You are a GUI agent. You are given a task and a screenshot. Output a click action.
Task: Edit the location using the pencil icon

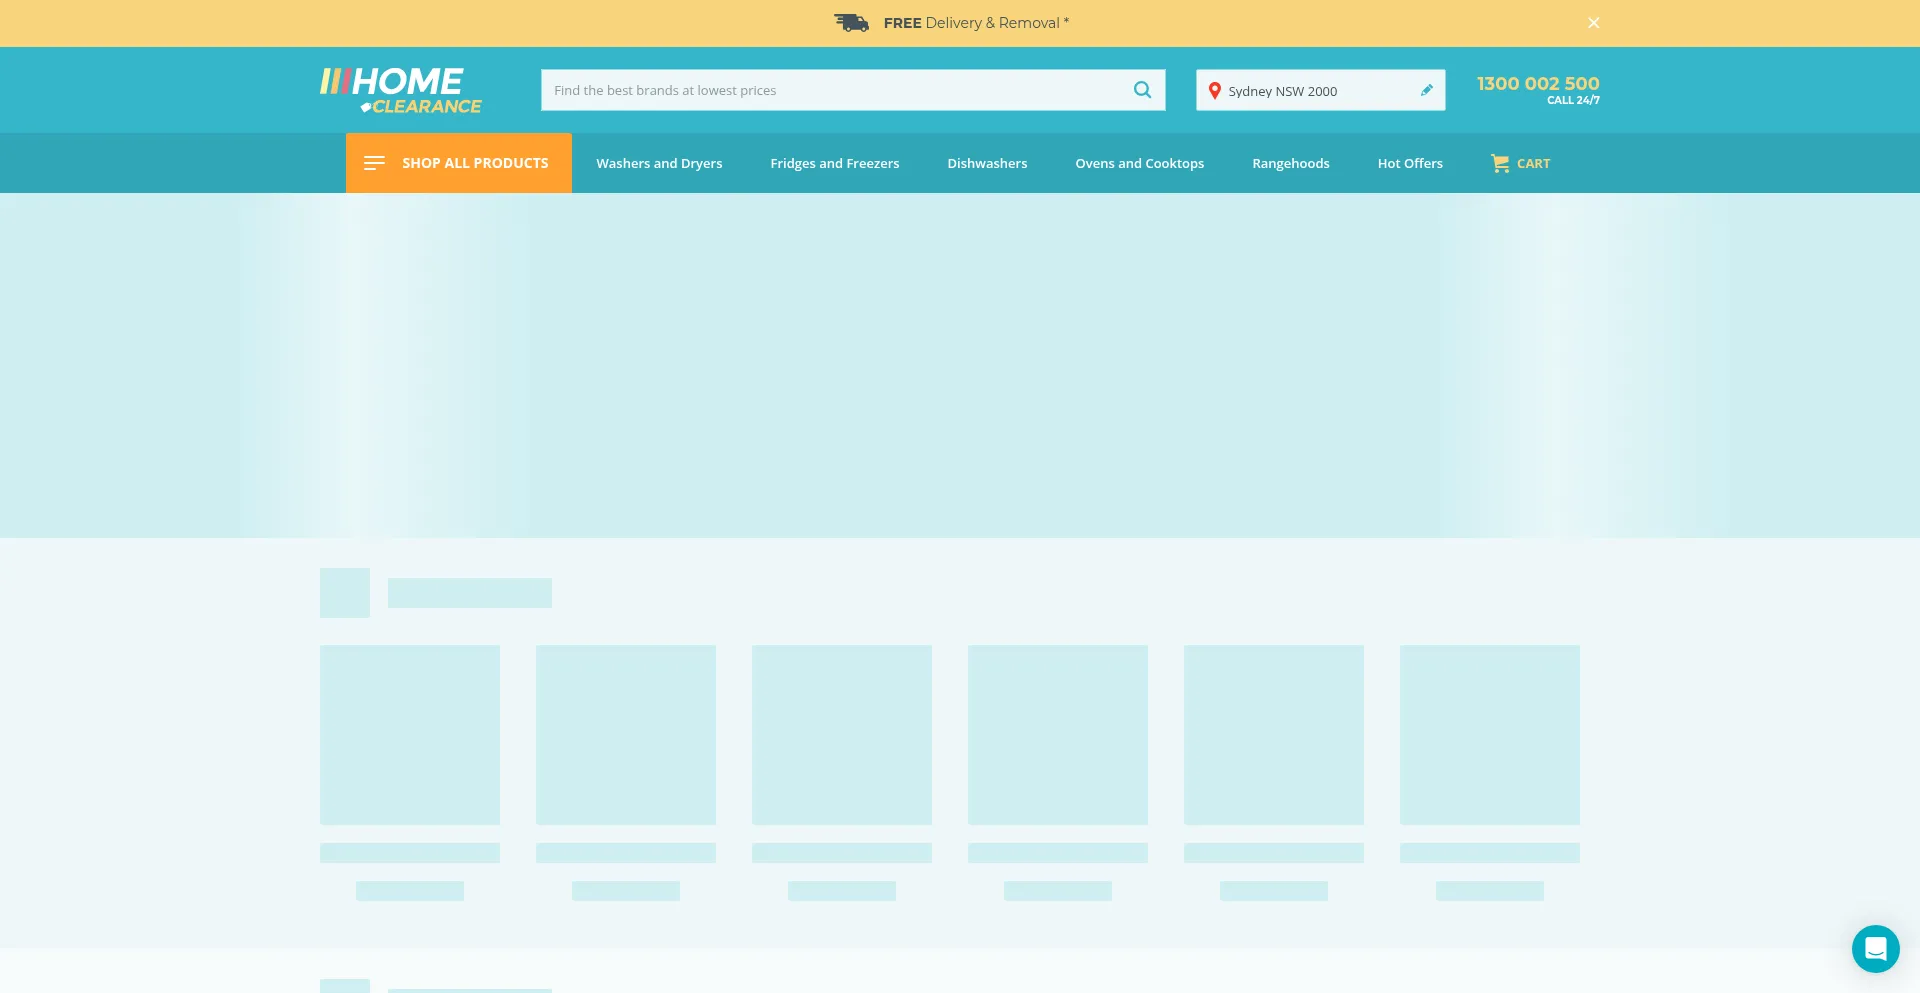1426,90
